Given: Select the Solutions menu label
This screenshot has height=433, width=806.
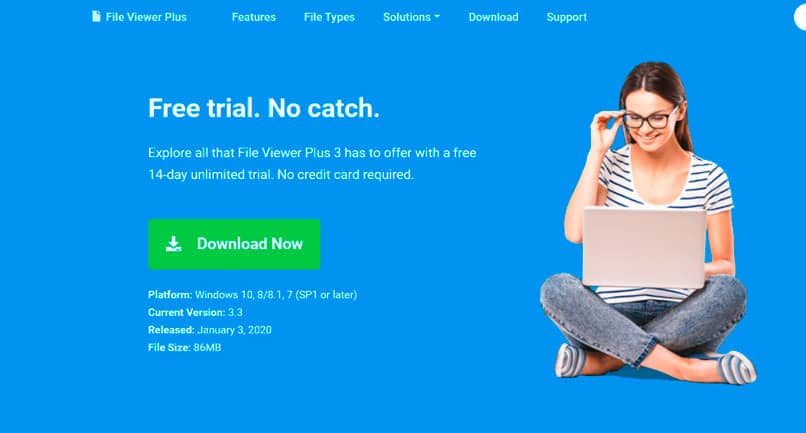Looking at the screenshot, I should tap(407, 17).
